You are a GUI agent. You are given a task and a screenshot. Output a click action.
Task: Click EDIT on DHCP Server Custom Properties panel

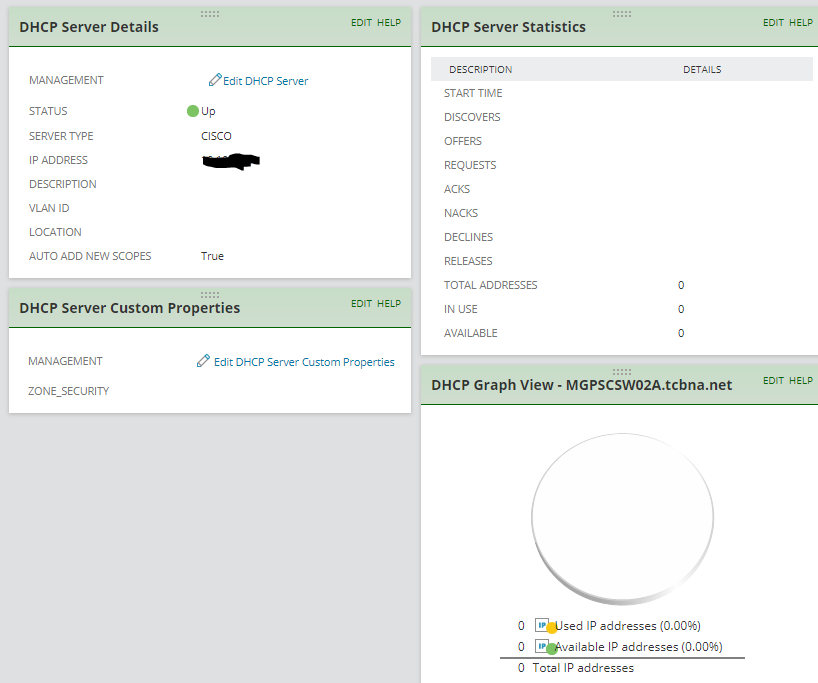361,303
